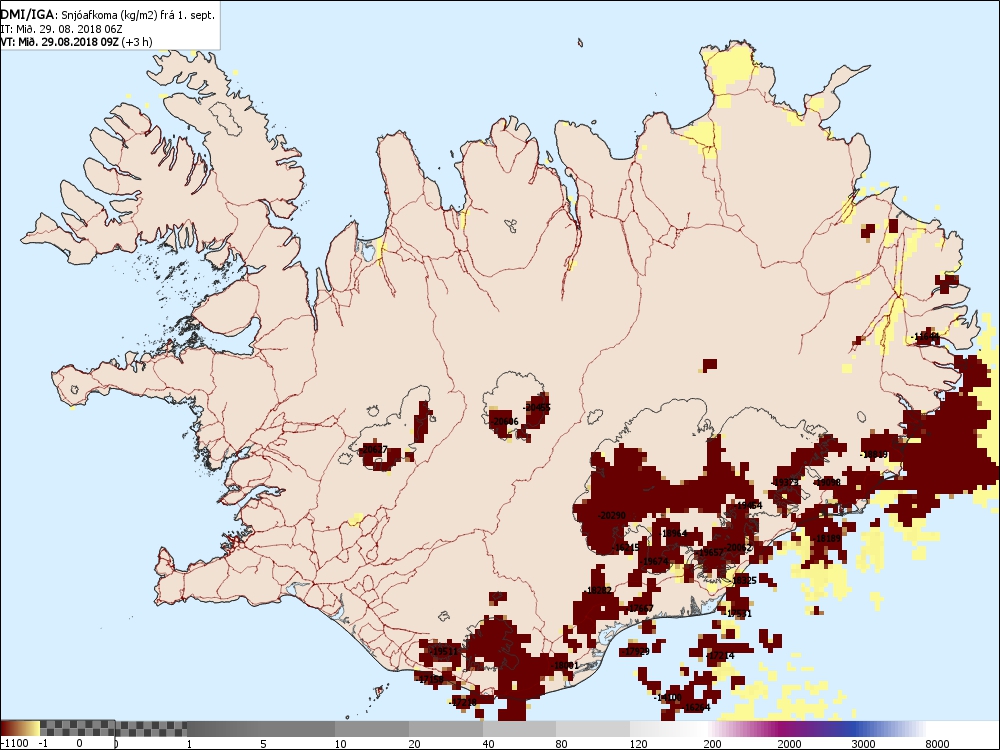
Task: Click the -18282 map label
Action: [598, 591]
